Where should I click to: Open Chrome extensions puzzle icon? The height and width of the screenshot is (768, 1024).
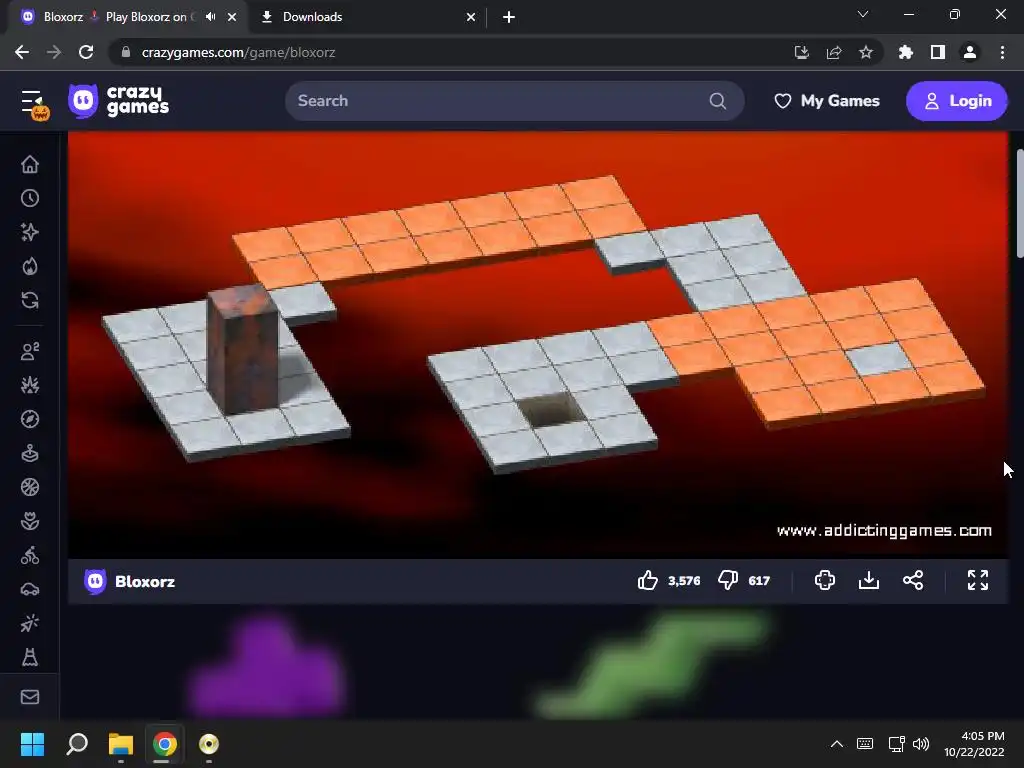(x=905, y=52)
